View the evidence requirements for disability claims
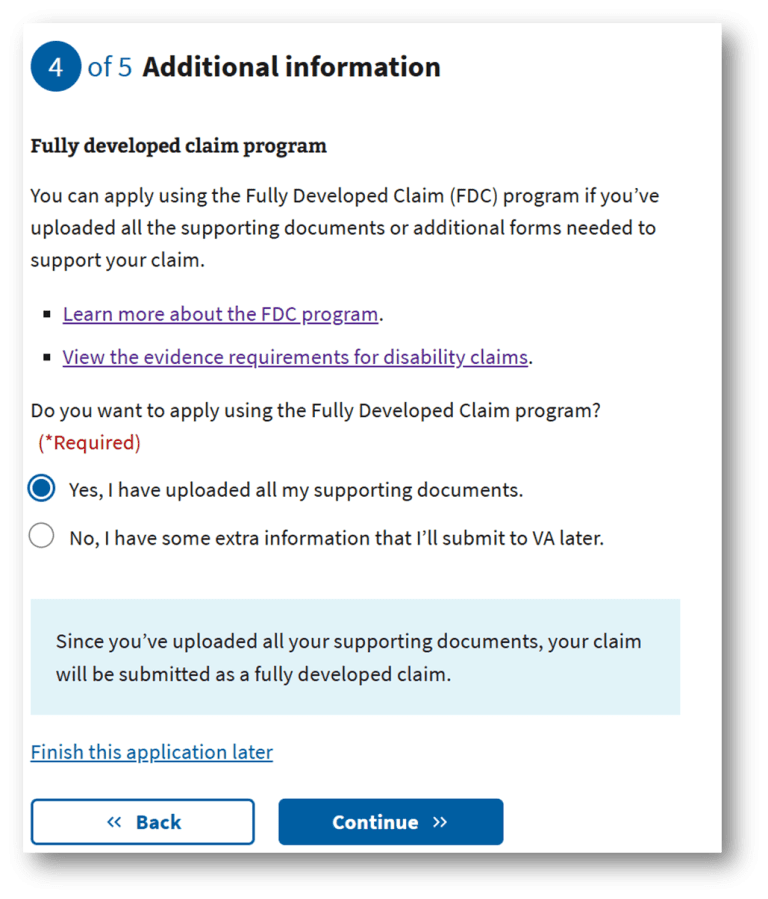The width and height of the screenshot is (768, 899). (294, 357)
